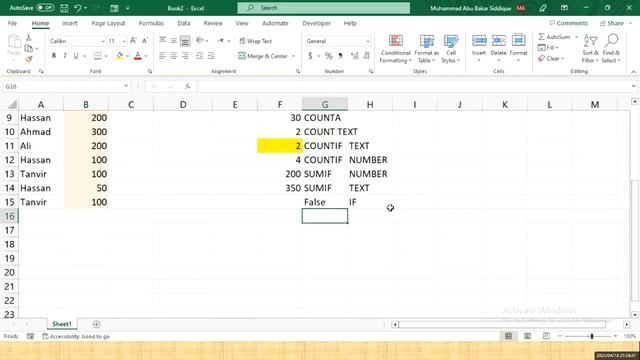Switch to Page Layout view icon
Screen dimensions: 640x360
pos(527,336)
